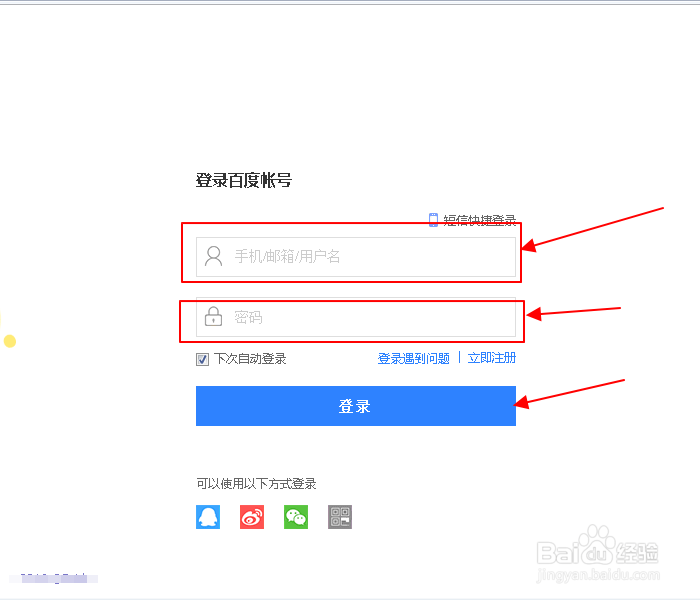Screen dimensions: 700x600
Task: Open the QR code login icon
Action: (x=340, y=517)
